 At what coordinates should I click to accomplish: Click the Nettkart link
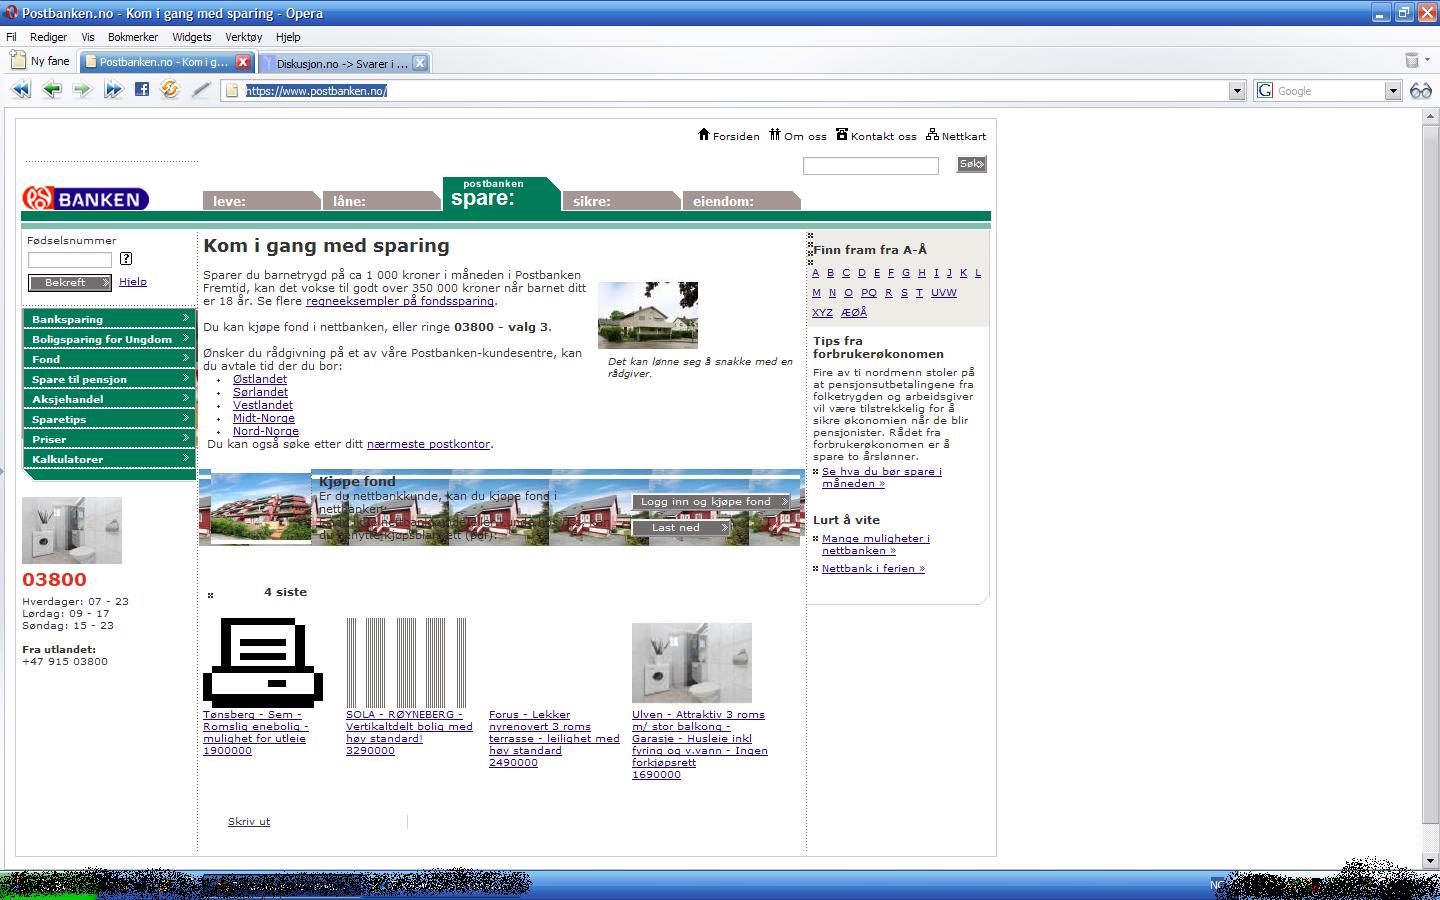click(x=956, y=136)
